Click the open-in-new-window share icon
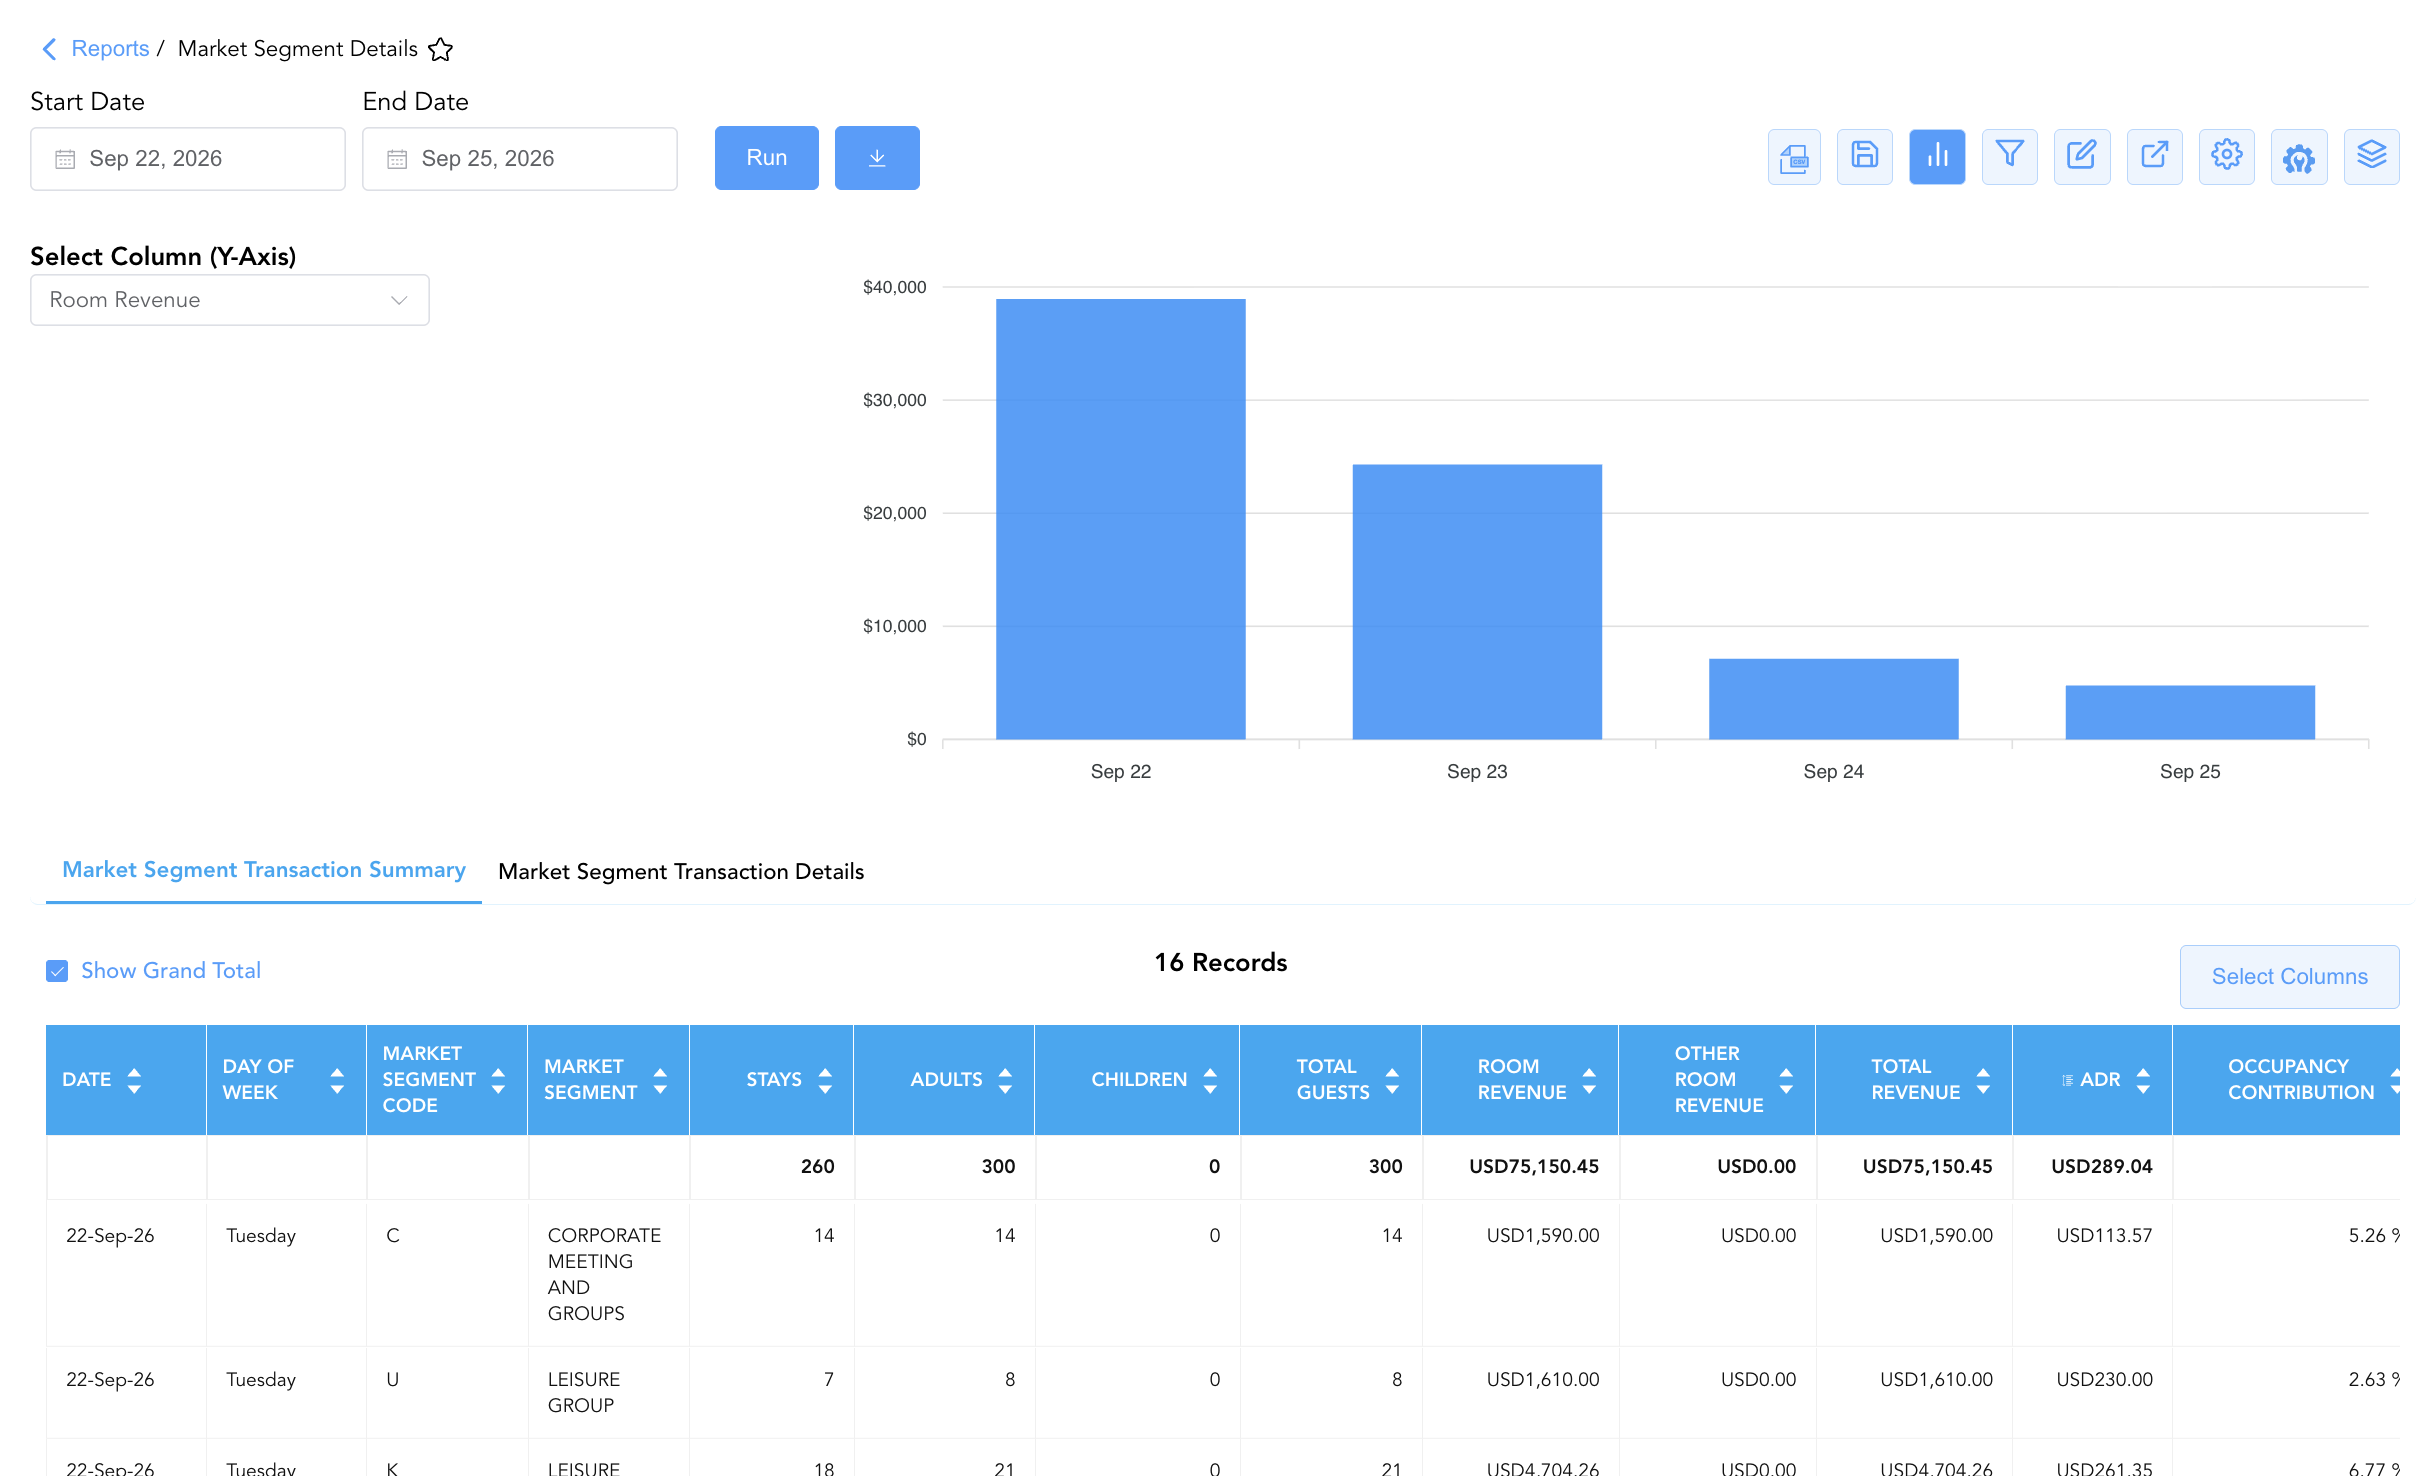This screenshot has height=1476, width=2428. click(x=2155, y=157)
